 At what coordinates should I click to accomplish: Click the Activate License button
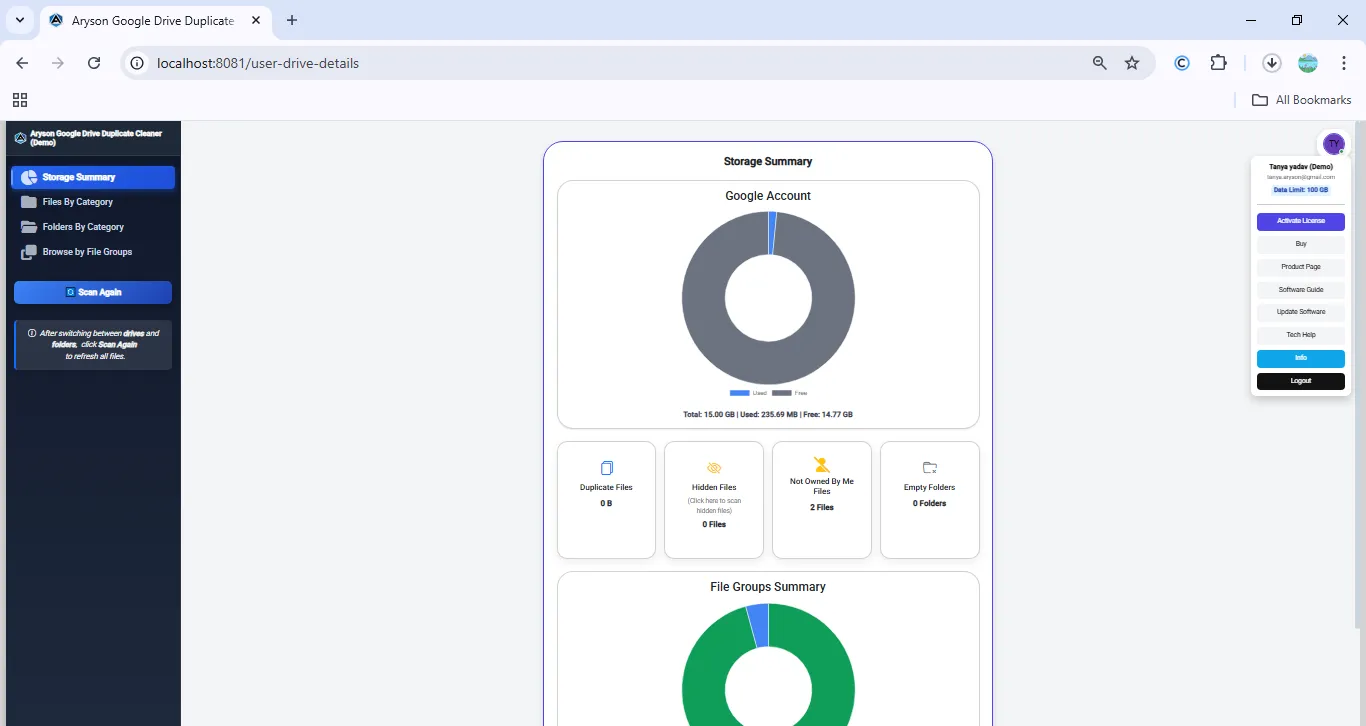1300,221
